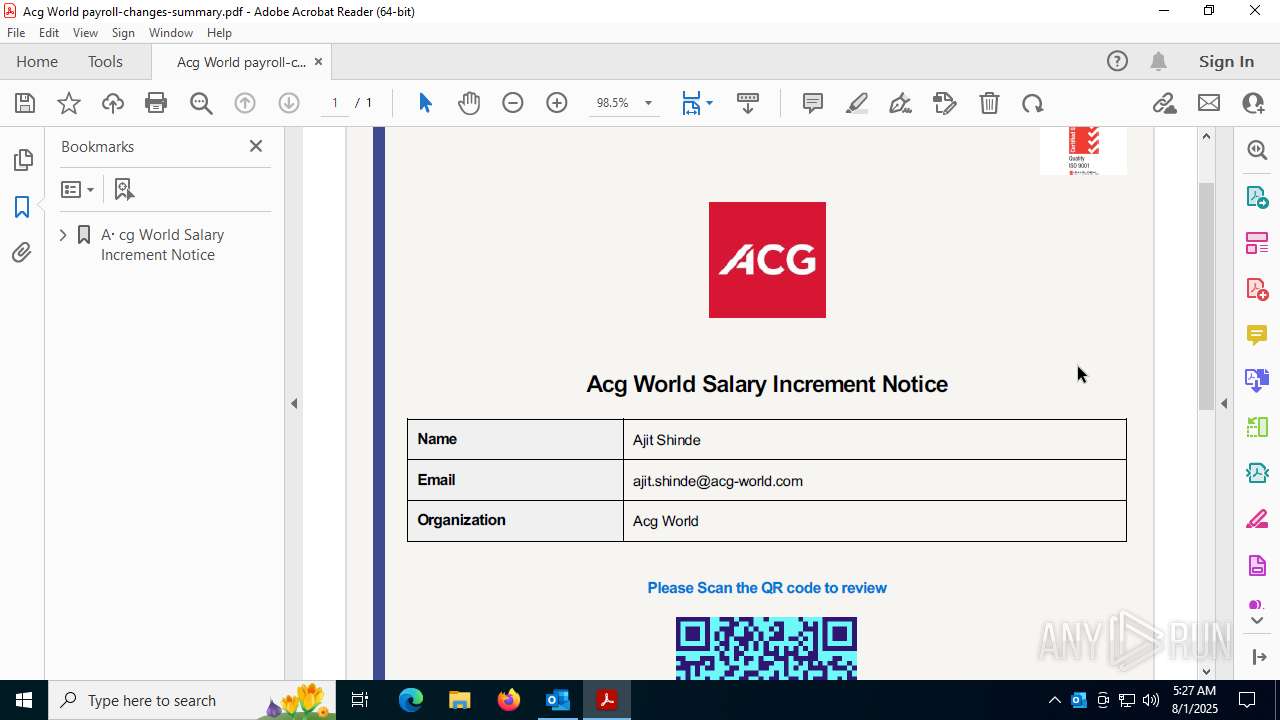Image resolution: width=1280 pixels, height=720 pixels.
Task: Click the vertical document scrollbar thumb
Action: click(x=1207, y=295)
